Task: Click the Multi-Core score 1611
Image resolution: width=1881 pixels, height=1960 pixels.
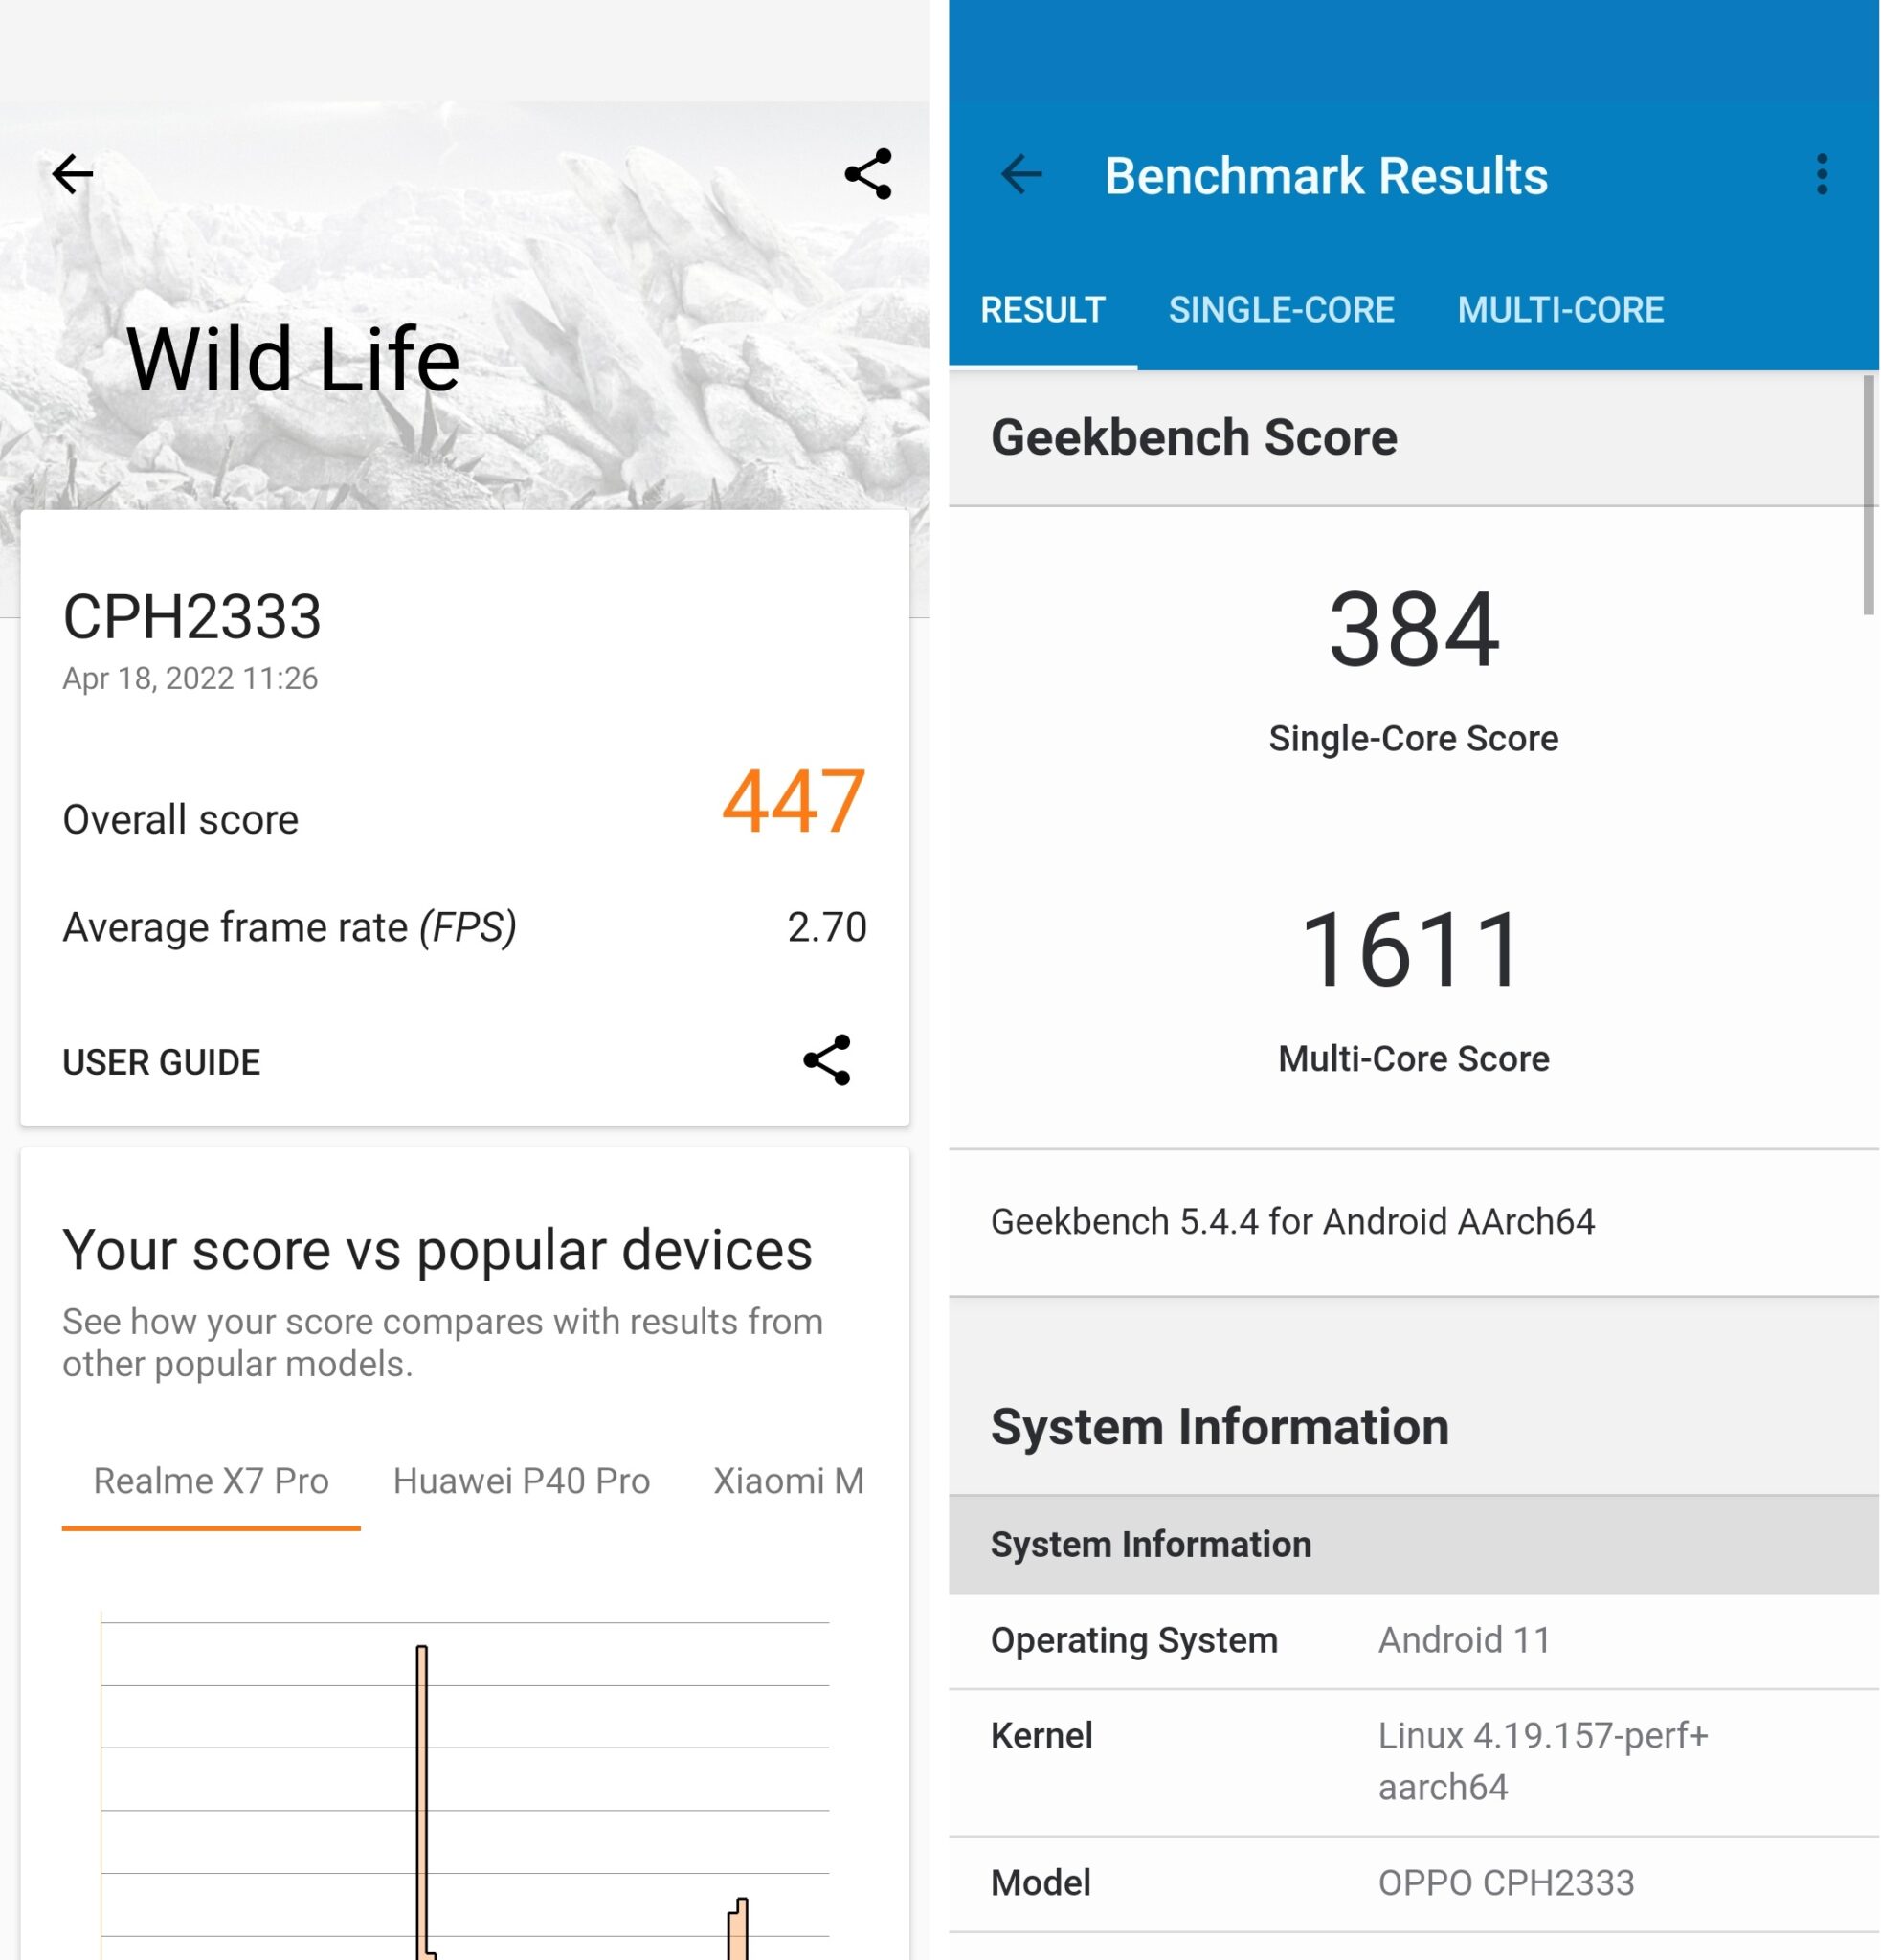Action: tap(1411, 950)
